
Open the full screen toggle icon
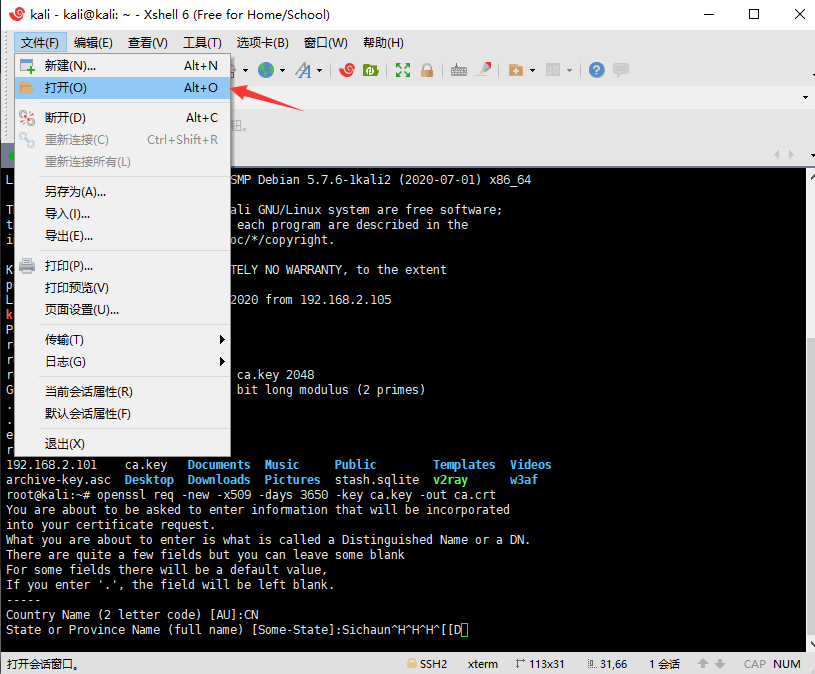(x=403, y=71)
